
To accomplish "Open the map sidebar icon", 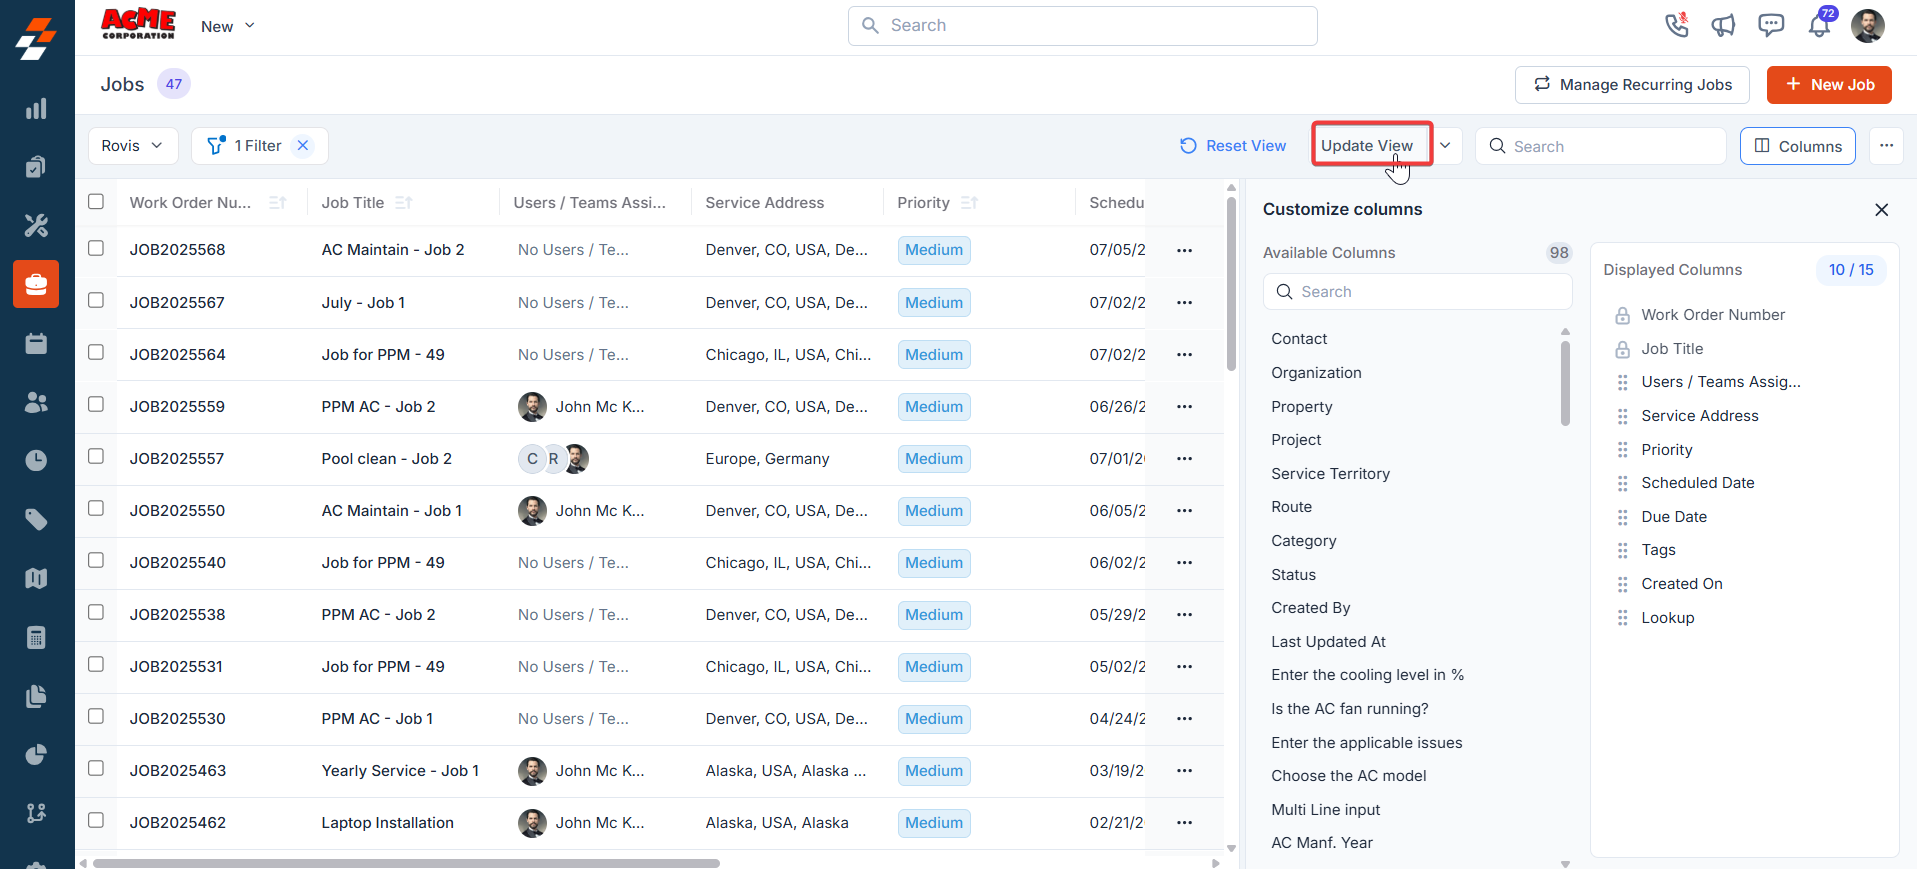I will click(36, 578).
